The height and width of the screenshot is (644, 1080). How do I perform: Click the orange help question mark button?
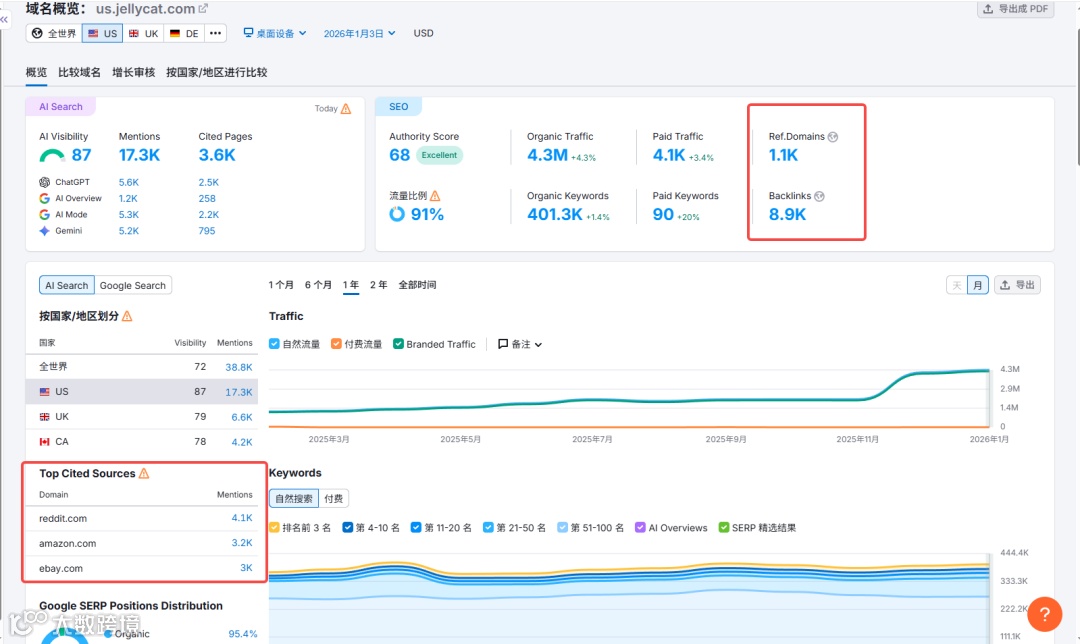(1044, 614)
